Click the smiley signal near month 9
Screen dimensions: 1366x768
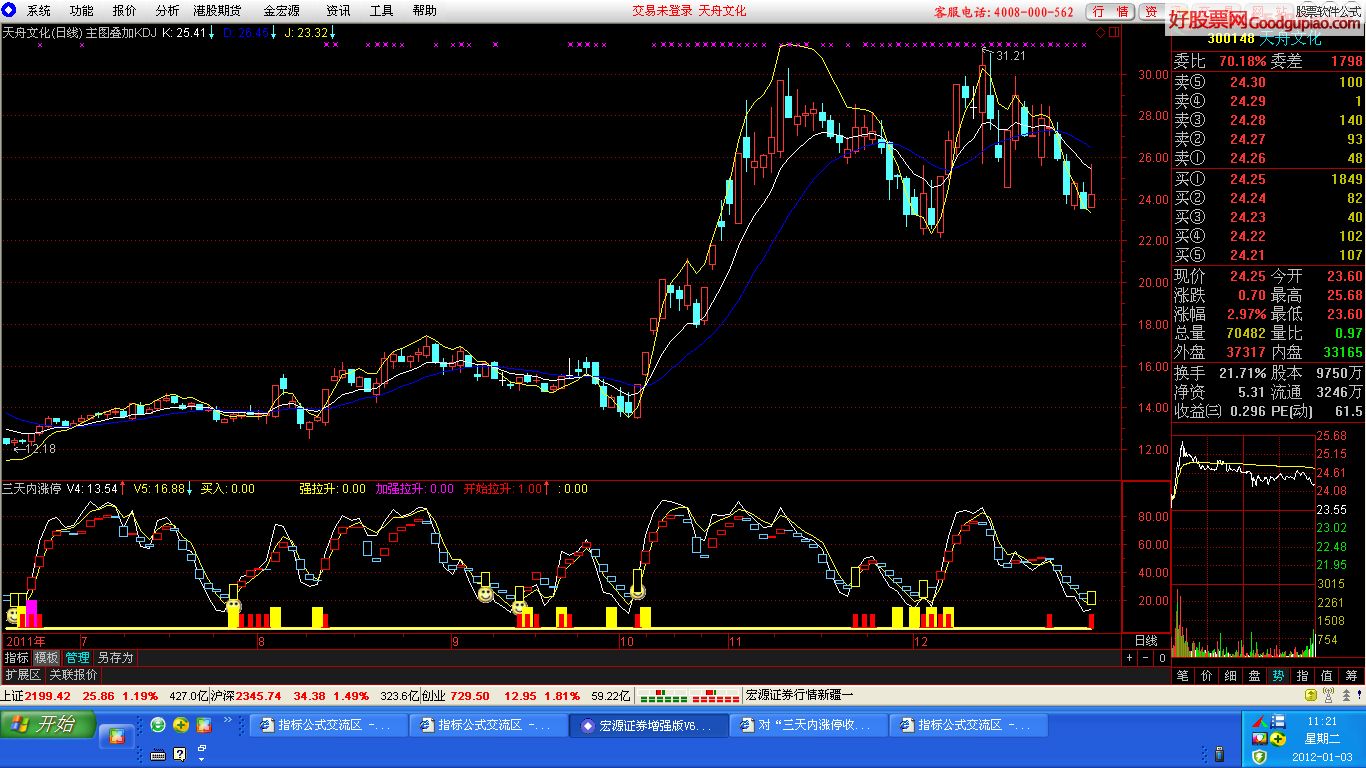485,594
